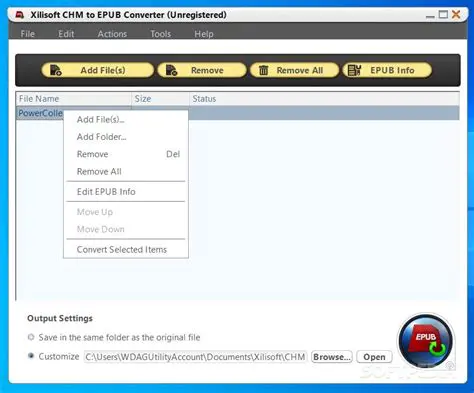Click the Remove All toolbar button
474x393 pixels.
click(x=295, y=70)
